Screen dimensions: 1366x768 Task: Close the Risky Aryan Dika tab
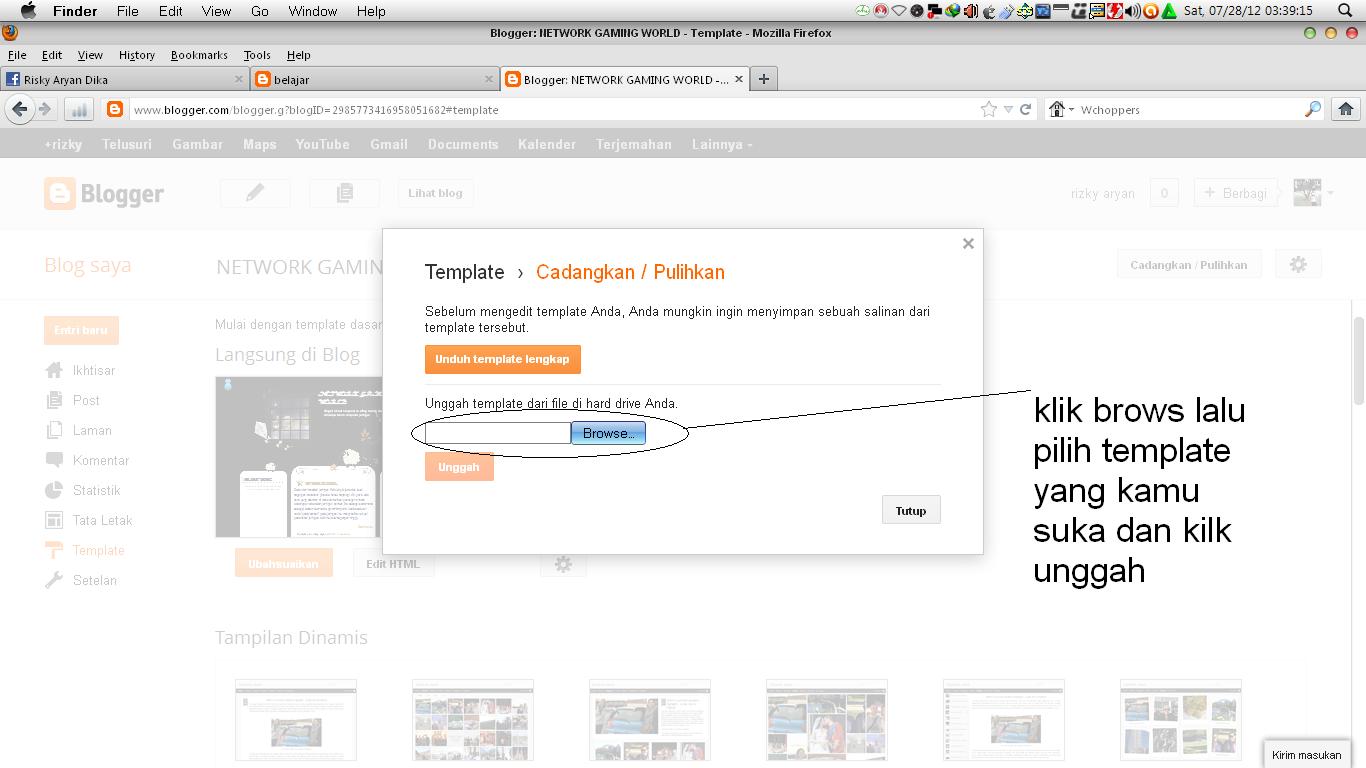pyautogui.click(x=239, y=79)
